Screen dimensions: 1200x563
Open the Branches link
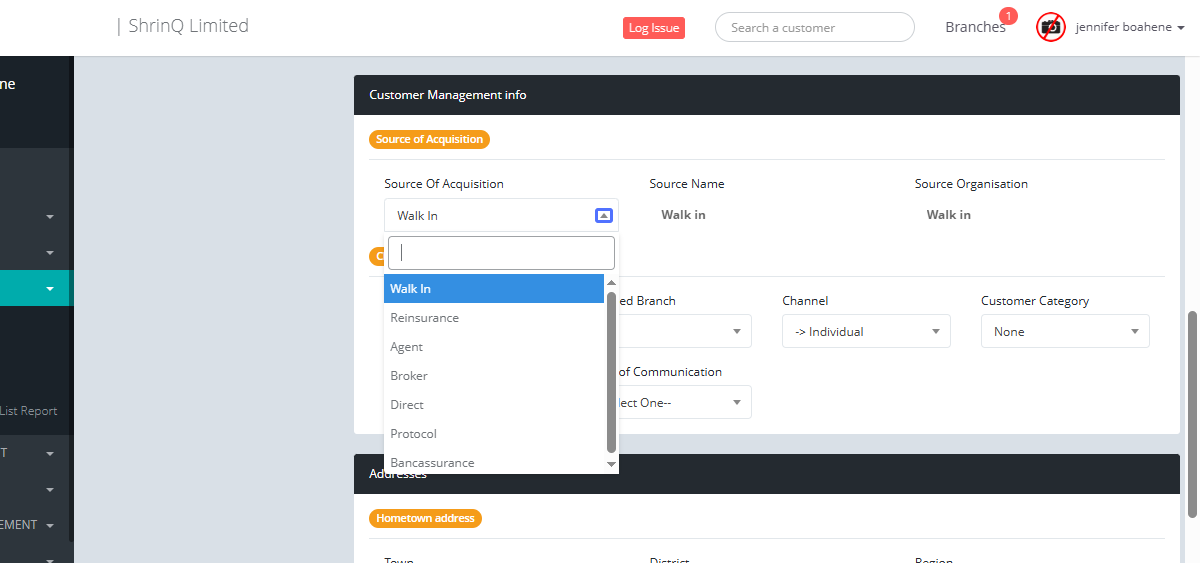(x=975, y=27)
